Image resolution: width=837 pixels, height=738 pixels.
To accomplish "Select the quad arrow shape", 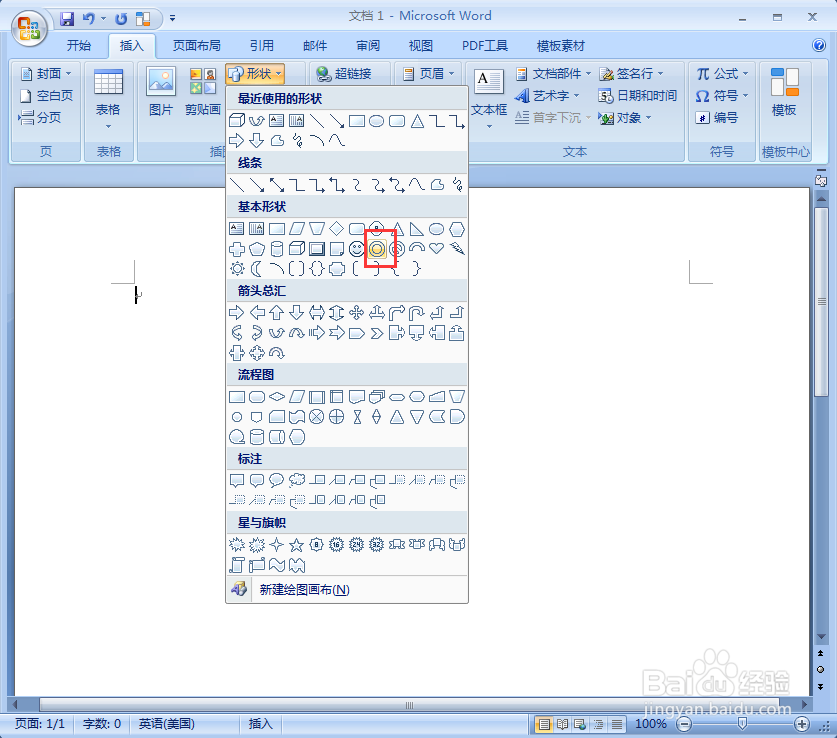I will point(357,313).
